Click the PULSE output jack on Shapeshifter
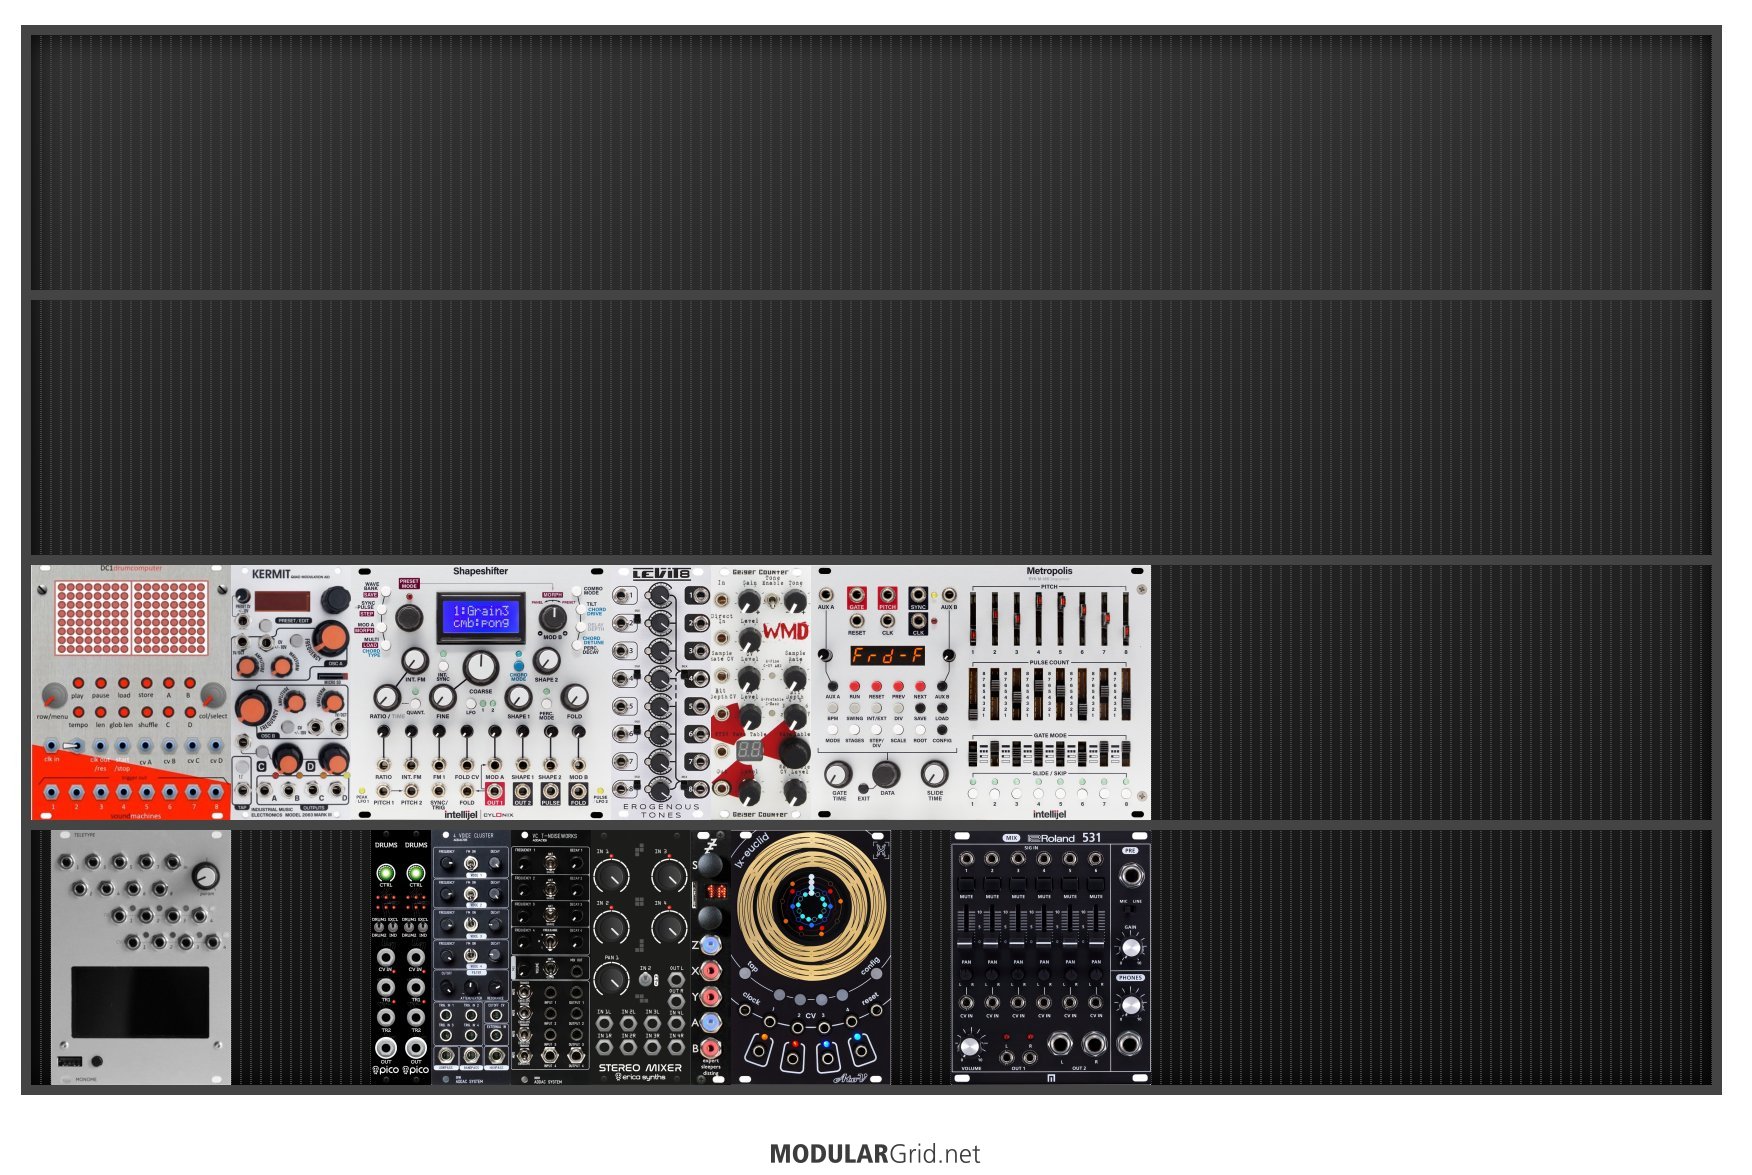1752x1175 pixels. coord(550,793)
